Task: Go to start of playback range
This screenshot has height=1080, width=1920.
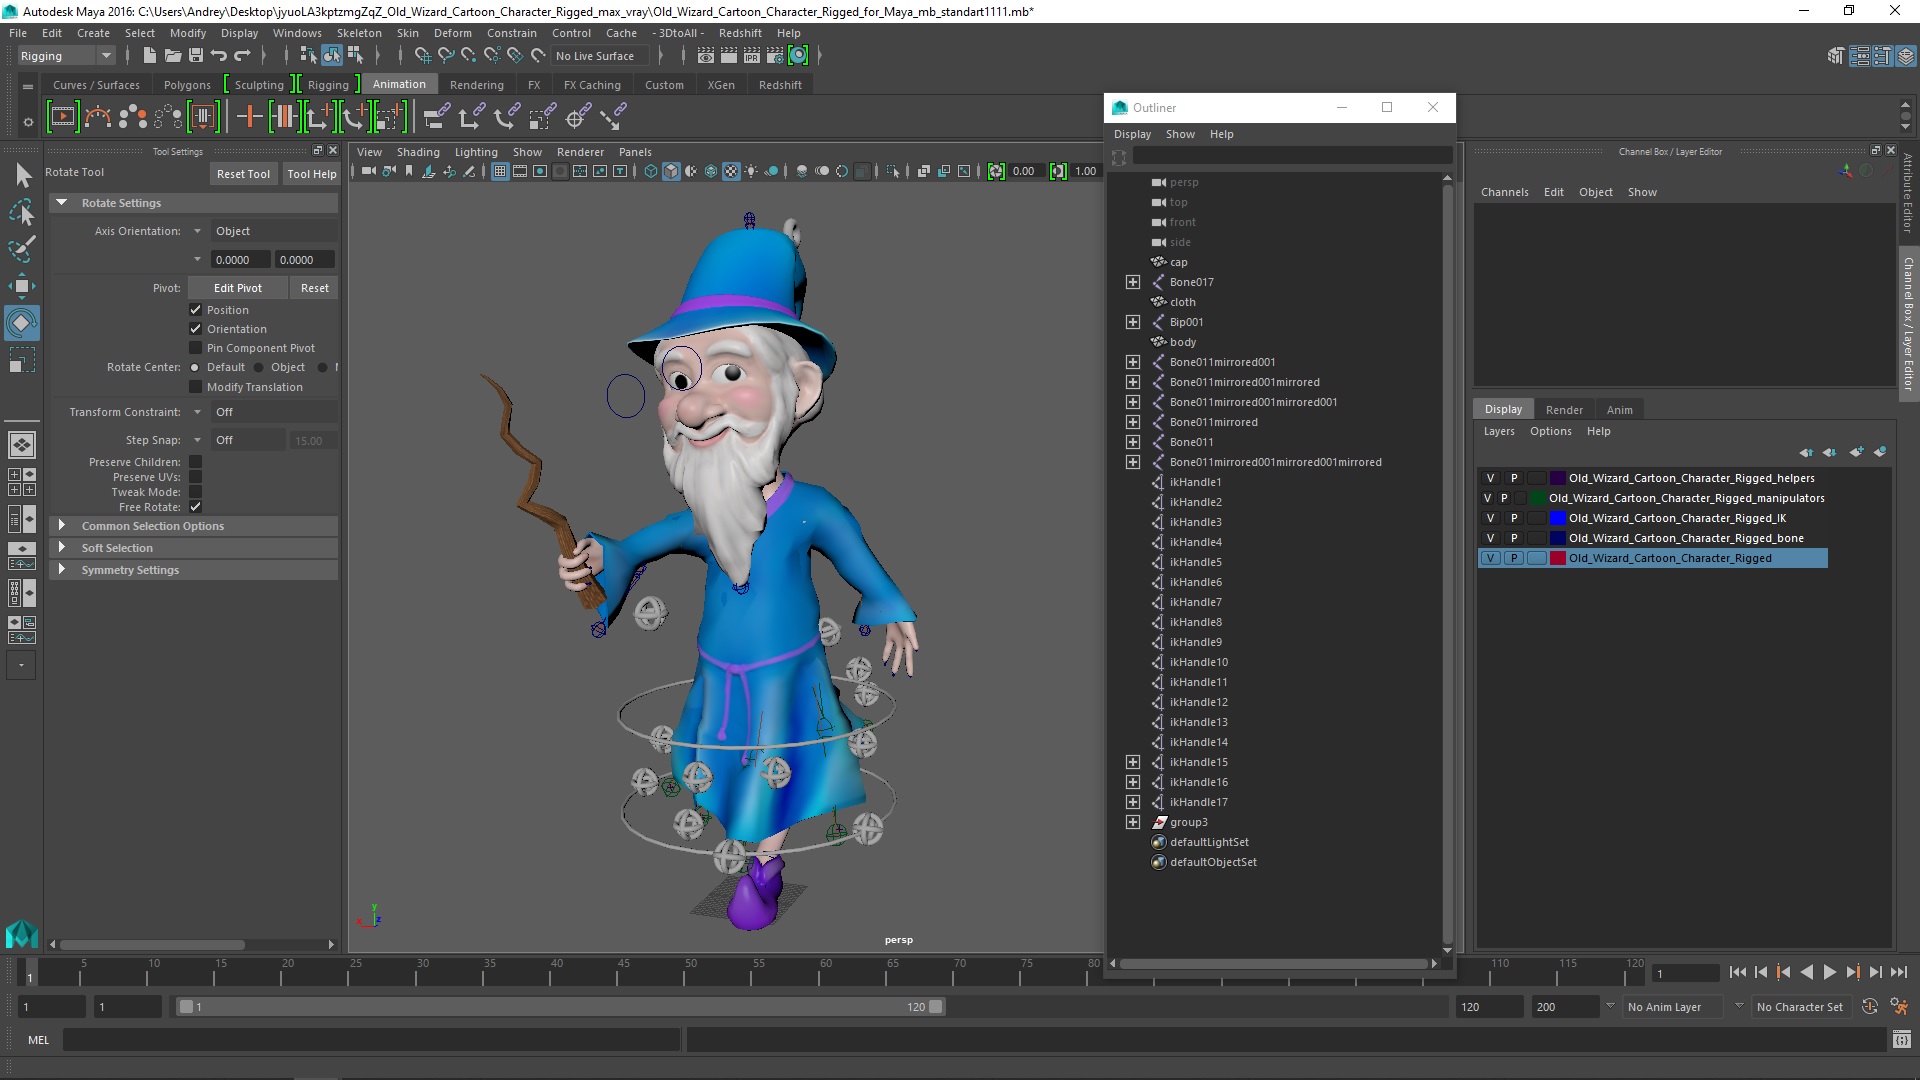Action: pos(1738,972)
